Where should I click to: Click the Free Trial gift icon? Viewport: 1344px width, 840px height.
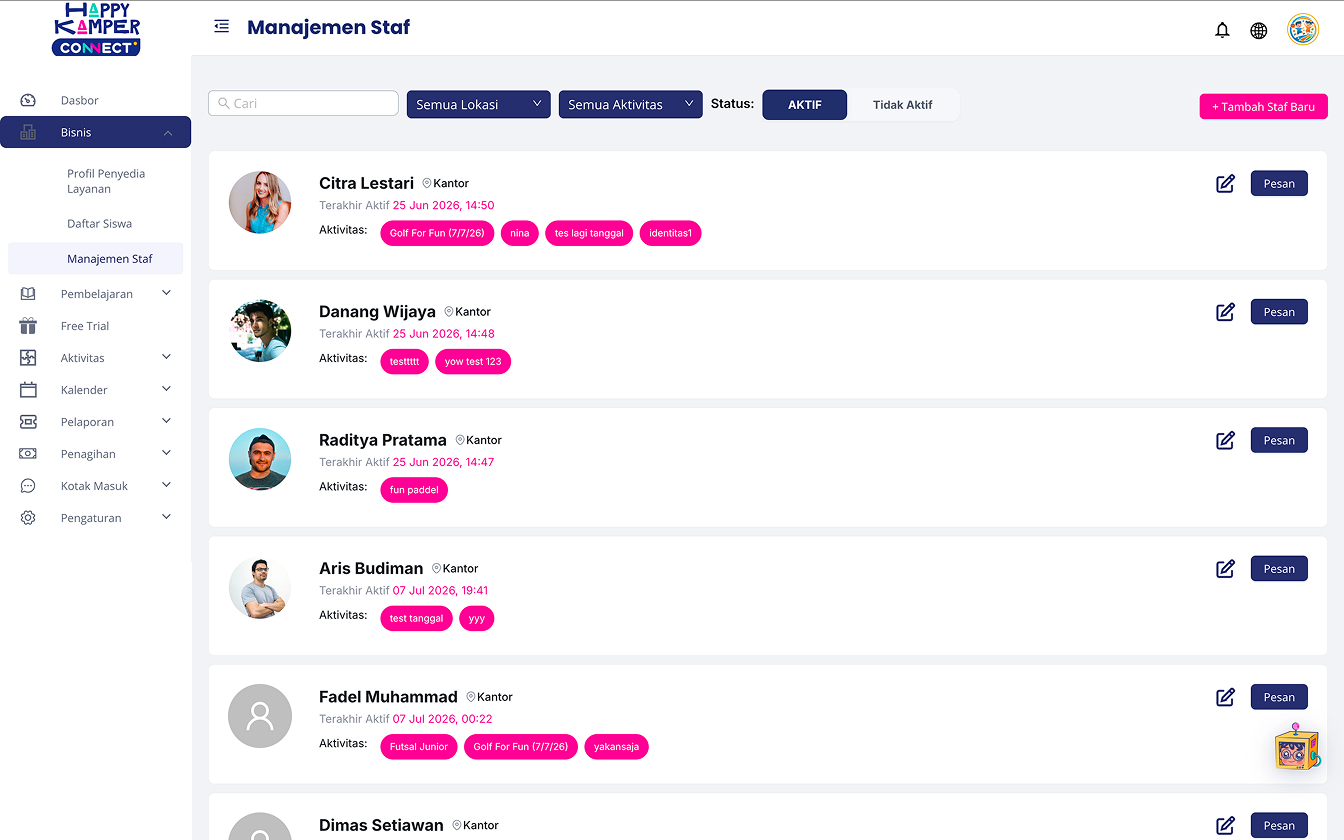(x=28, y=326)
